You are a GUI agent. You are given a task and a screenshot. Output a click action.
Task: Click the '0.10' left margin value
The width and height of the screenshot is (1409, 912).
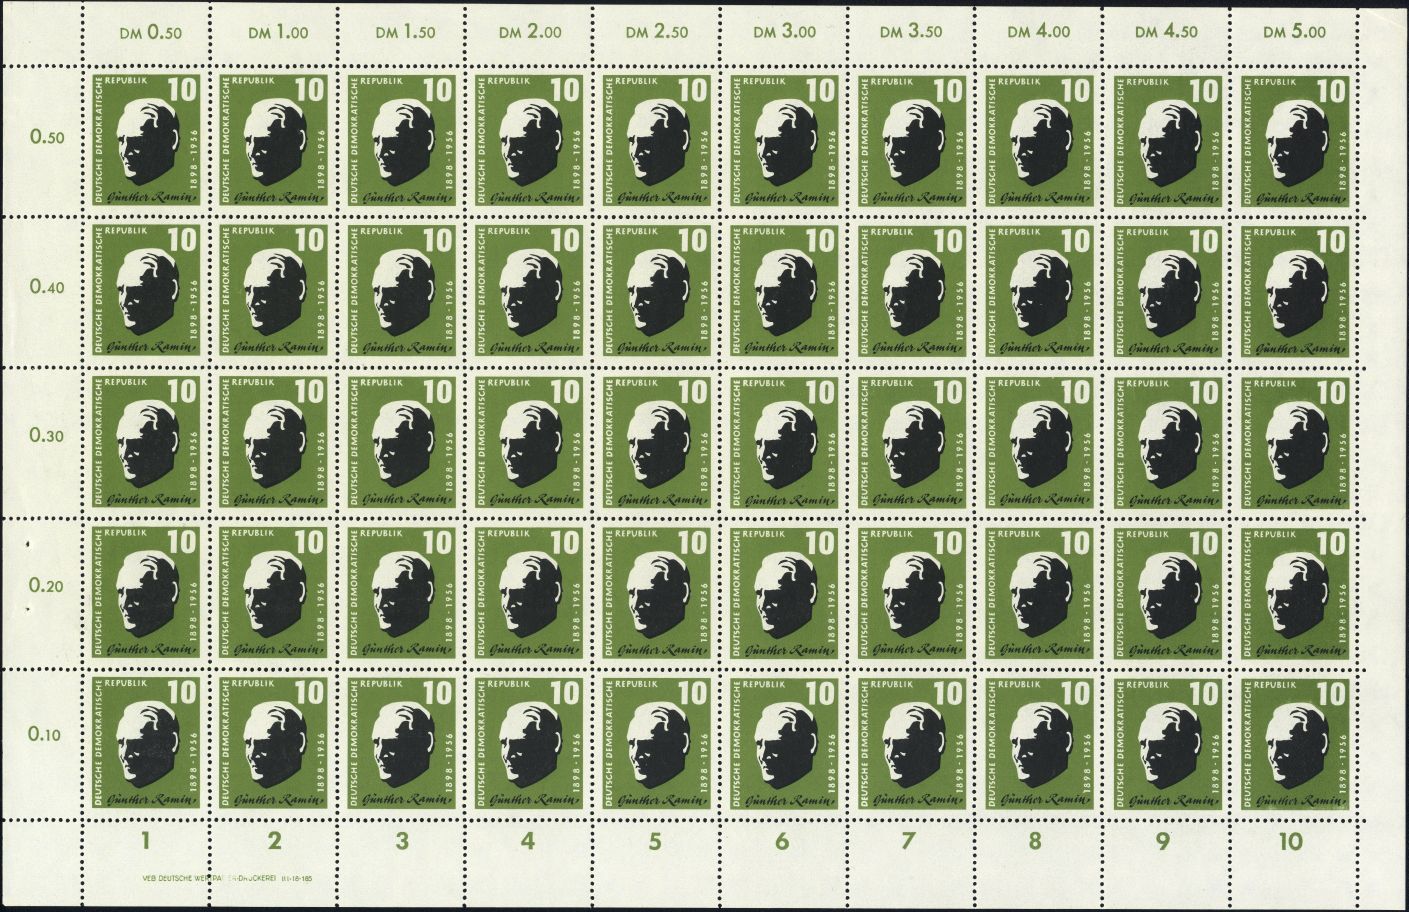point(47,736)
